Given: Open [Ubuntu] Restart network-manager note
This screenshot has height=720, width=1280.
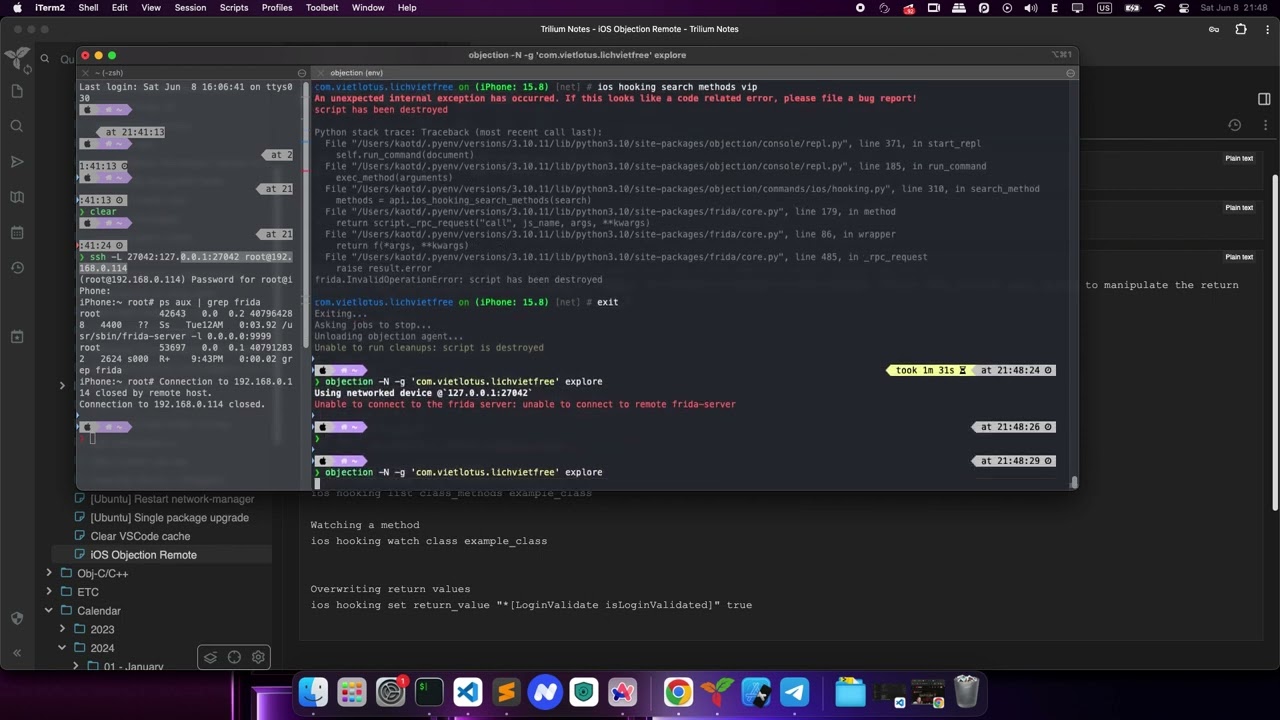Looking at the screenshot, I should [x=172, y=499].
